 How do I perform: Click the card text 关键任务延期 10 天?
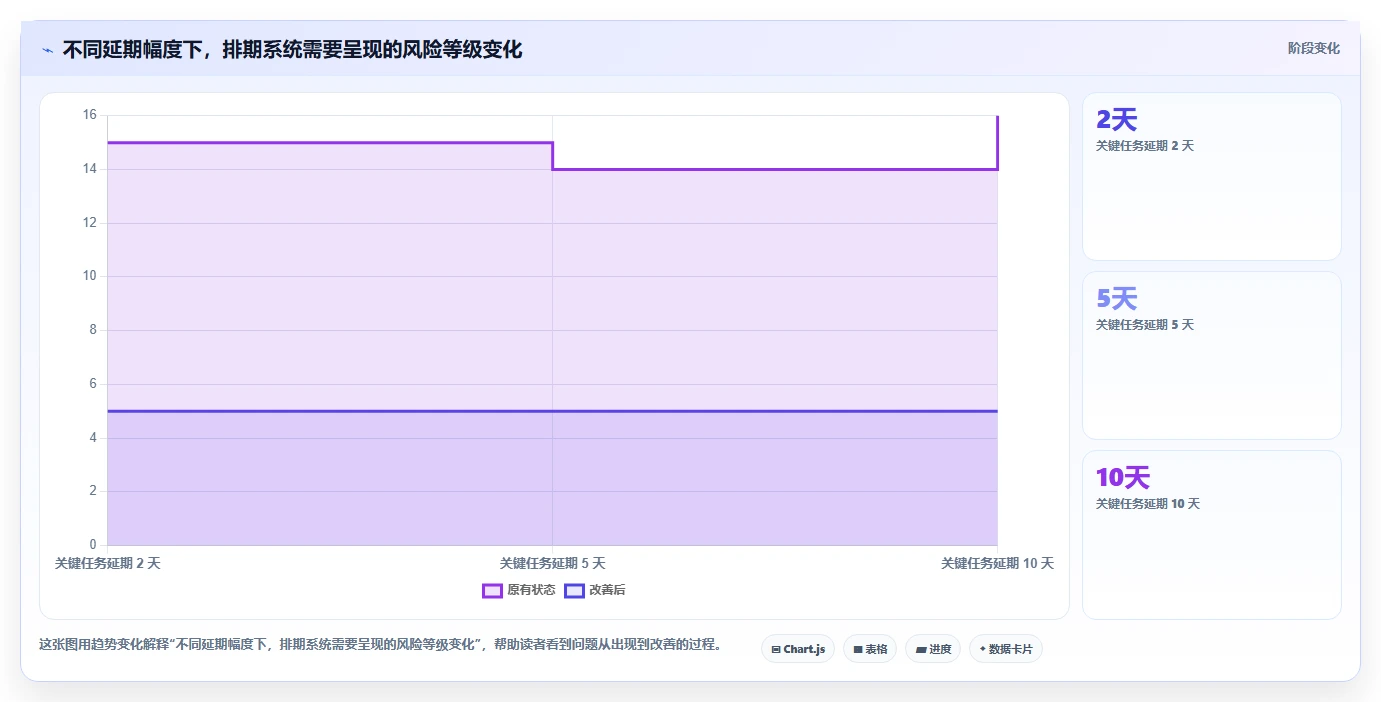[1148, 504]
